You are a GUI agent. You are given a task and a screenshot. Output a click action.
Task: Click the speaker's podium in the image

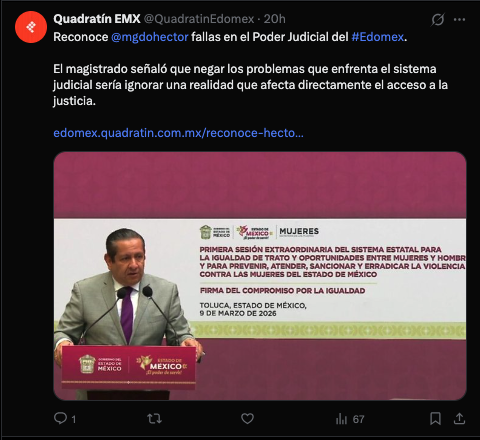[129, 368]
